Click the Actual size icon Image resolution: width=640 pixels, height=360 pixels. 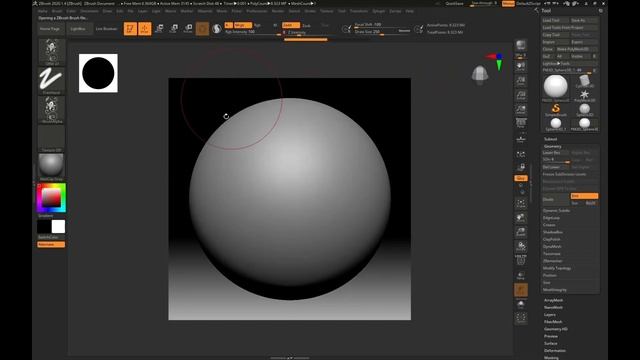(x=521, y=95)
